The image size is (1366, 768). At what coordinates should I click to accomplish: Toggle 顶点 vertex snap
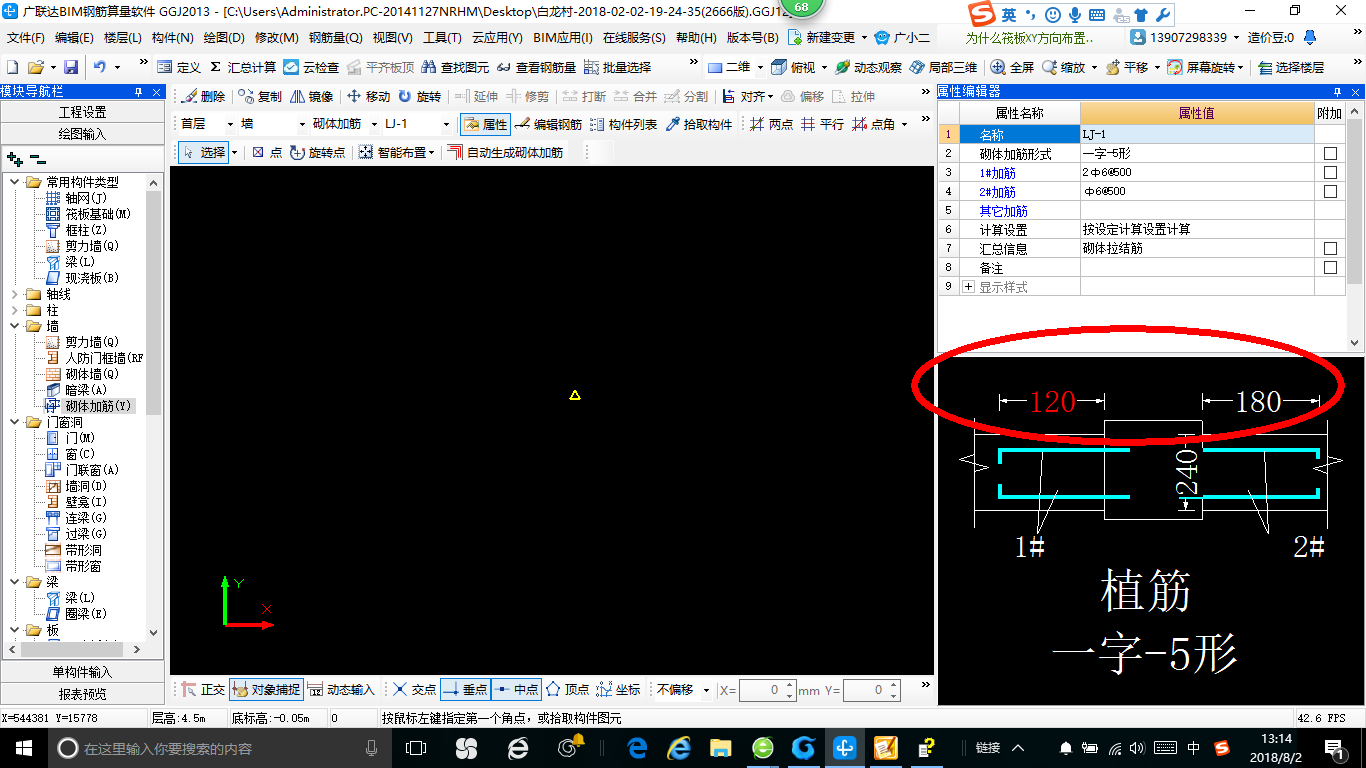click(x=567, y=690)
